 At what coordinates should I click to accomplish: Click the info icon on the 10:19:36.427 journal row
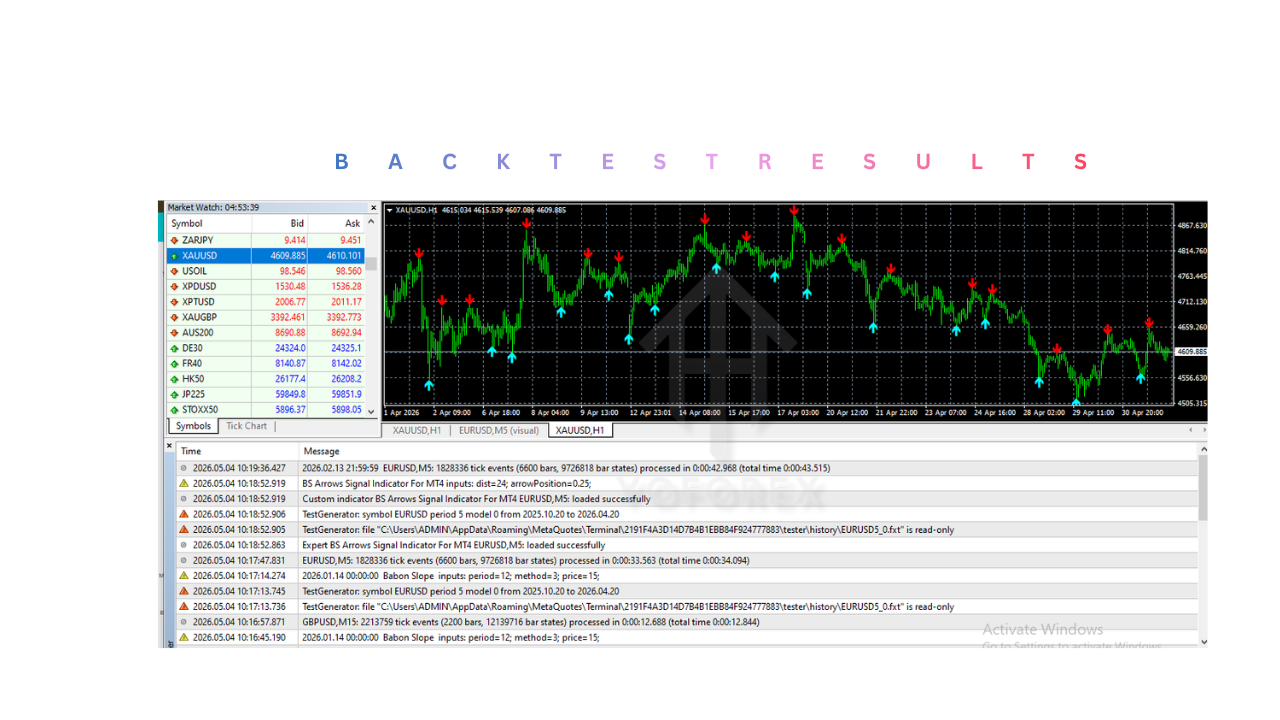183,468
